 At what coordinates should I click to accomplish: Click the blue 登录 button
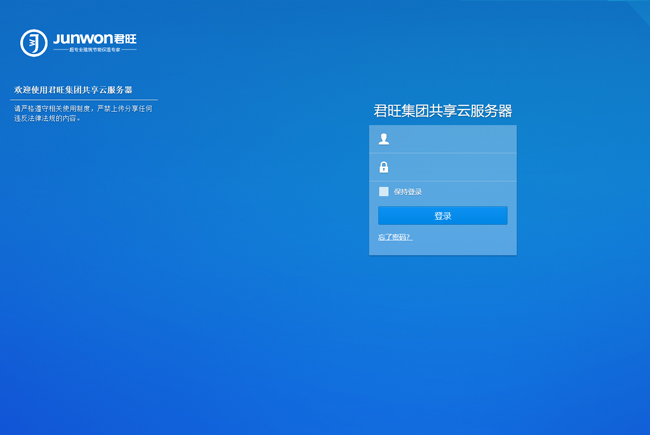(x=443, y=216)
